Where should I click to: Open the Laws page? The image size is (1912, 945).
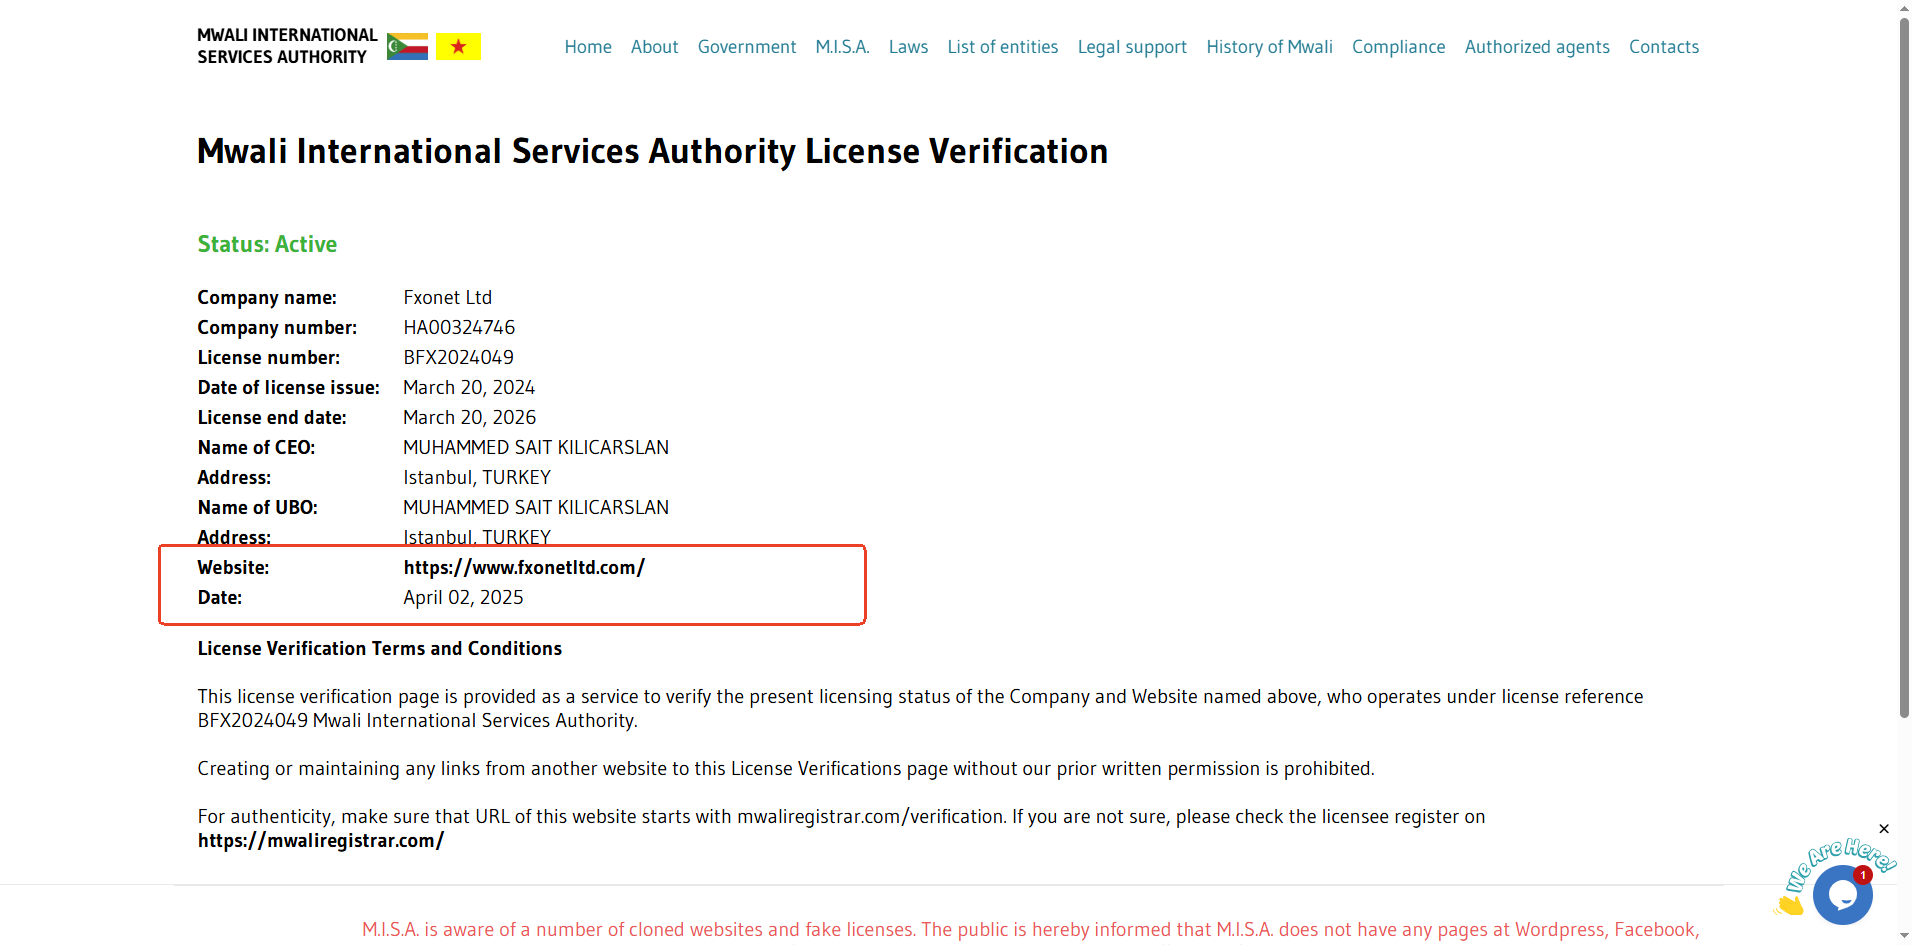[908, 47]
